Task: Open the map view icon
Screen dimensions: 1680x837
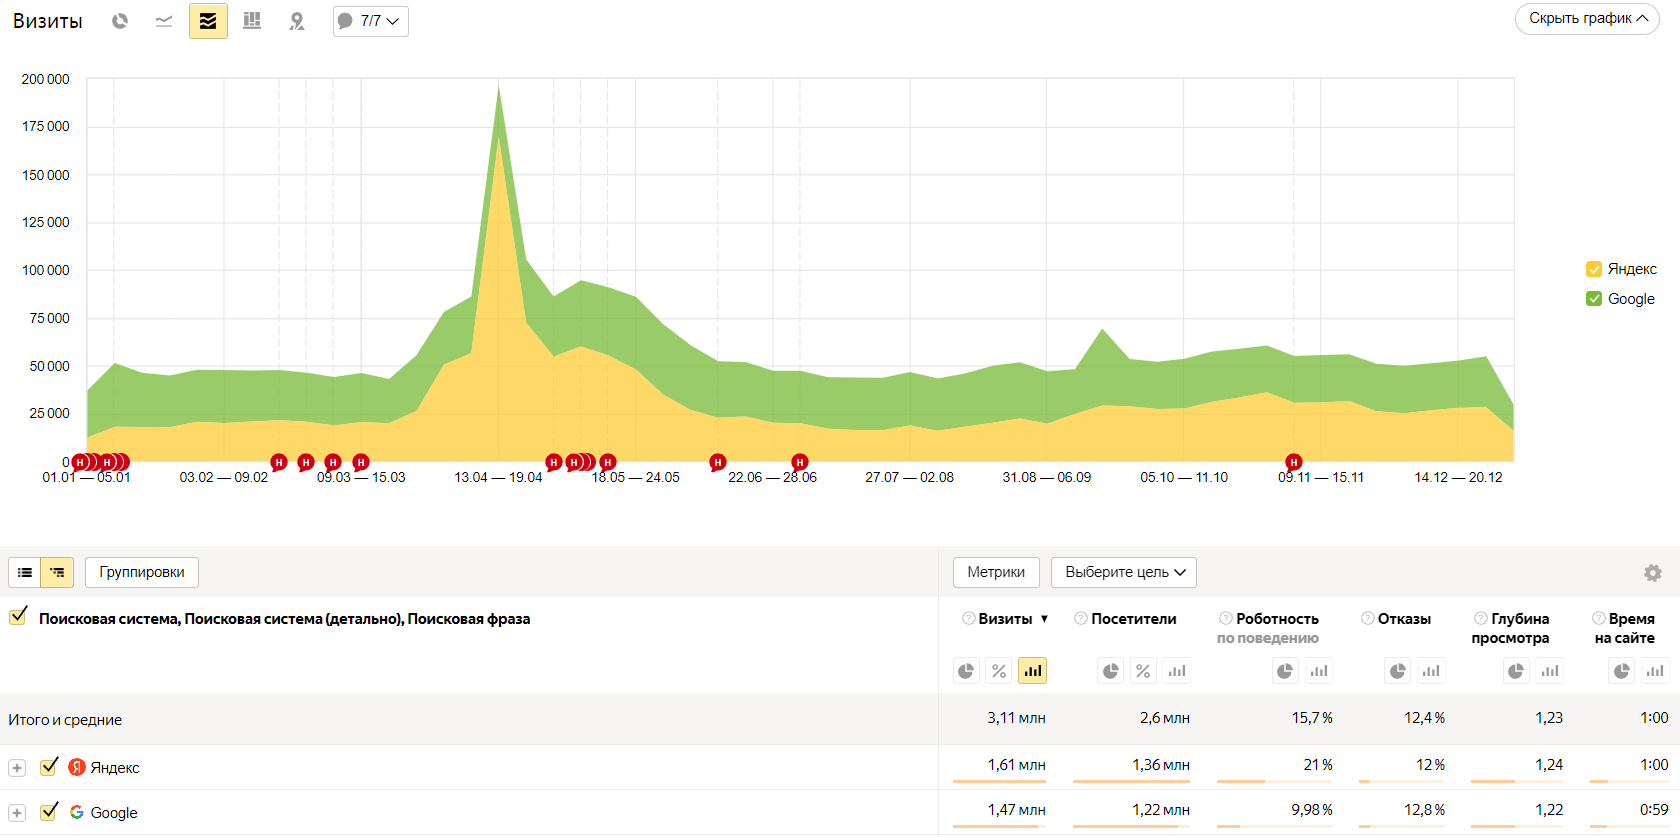Action: click(x=296, y=21)
